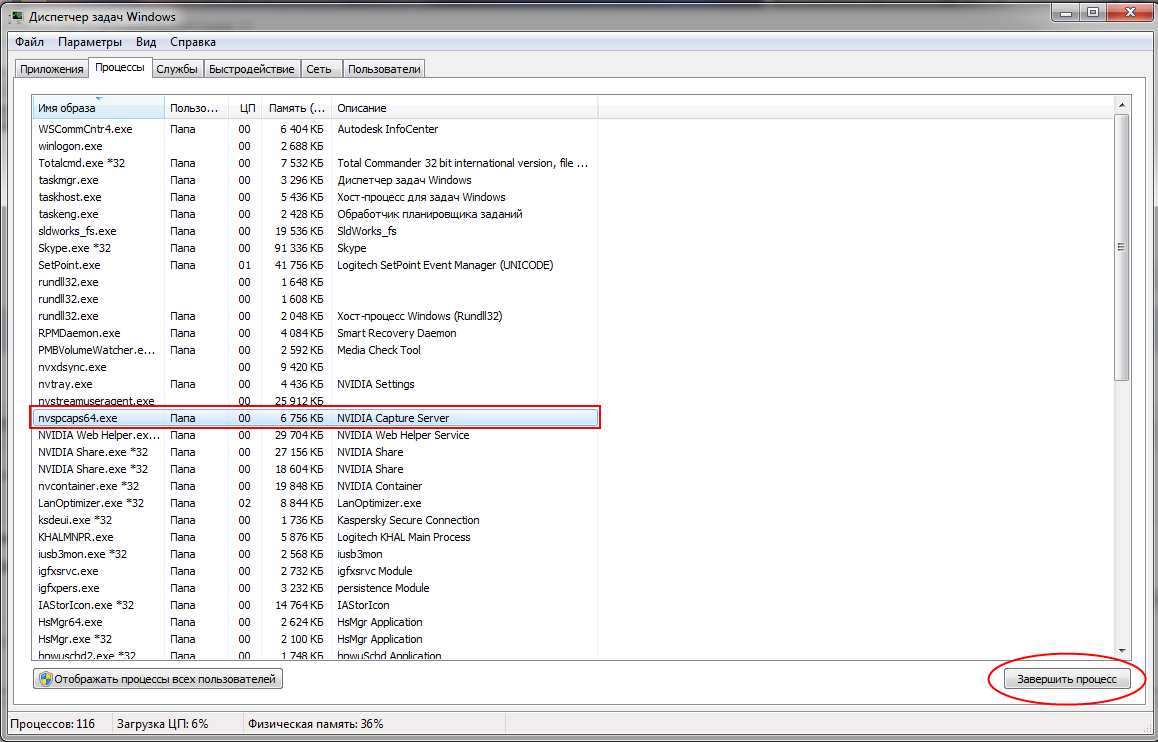Select the igfxpers.exe process row
Image resolution: width=1158 pixels, height=742 pixels.
tap(315, 588)
